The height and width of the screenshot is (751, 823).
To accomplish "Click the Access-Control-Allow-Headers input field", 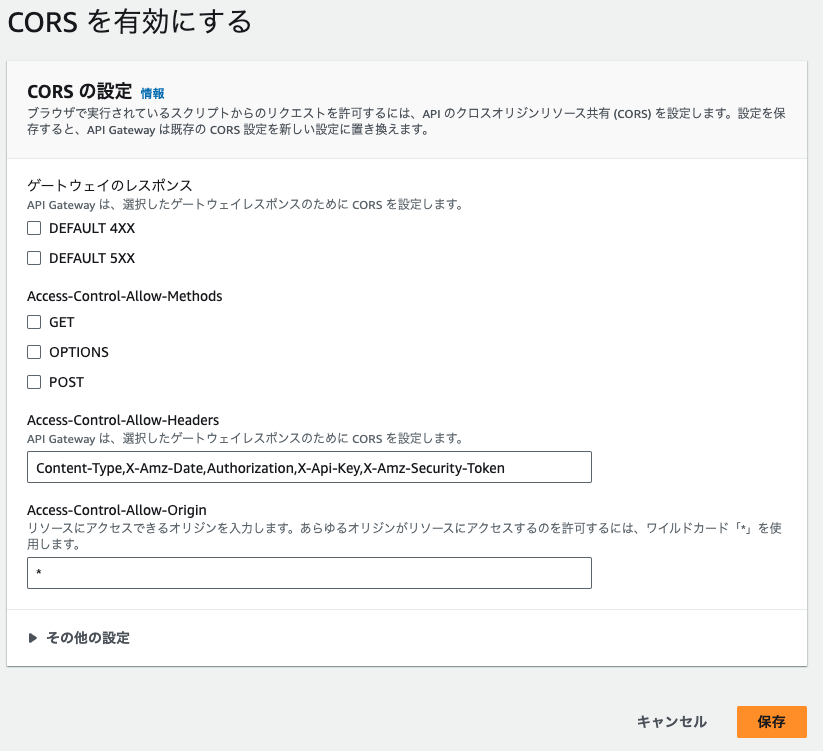I will click(309, 467).
